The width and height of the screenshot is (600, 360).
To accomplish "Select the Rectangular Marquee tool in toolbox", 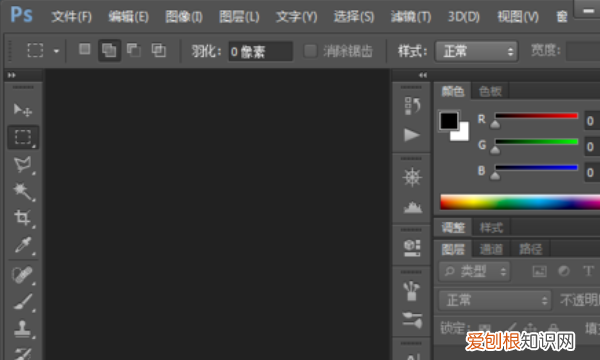I will 23,137.
